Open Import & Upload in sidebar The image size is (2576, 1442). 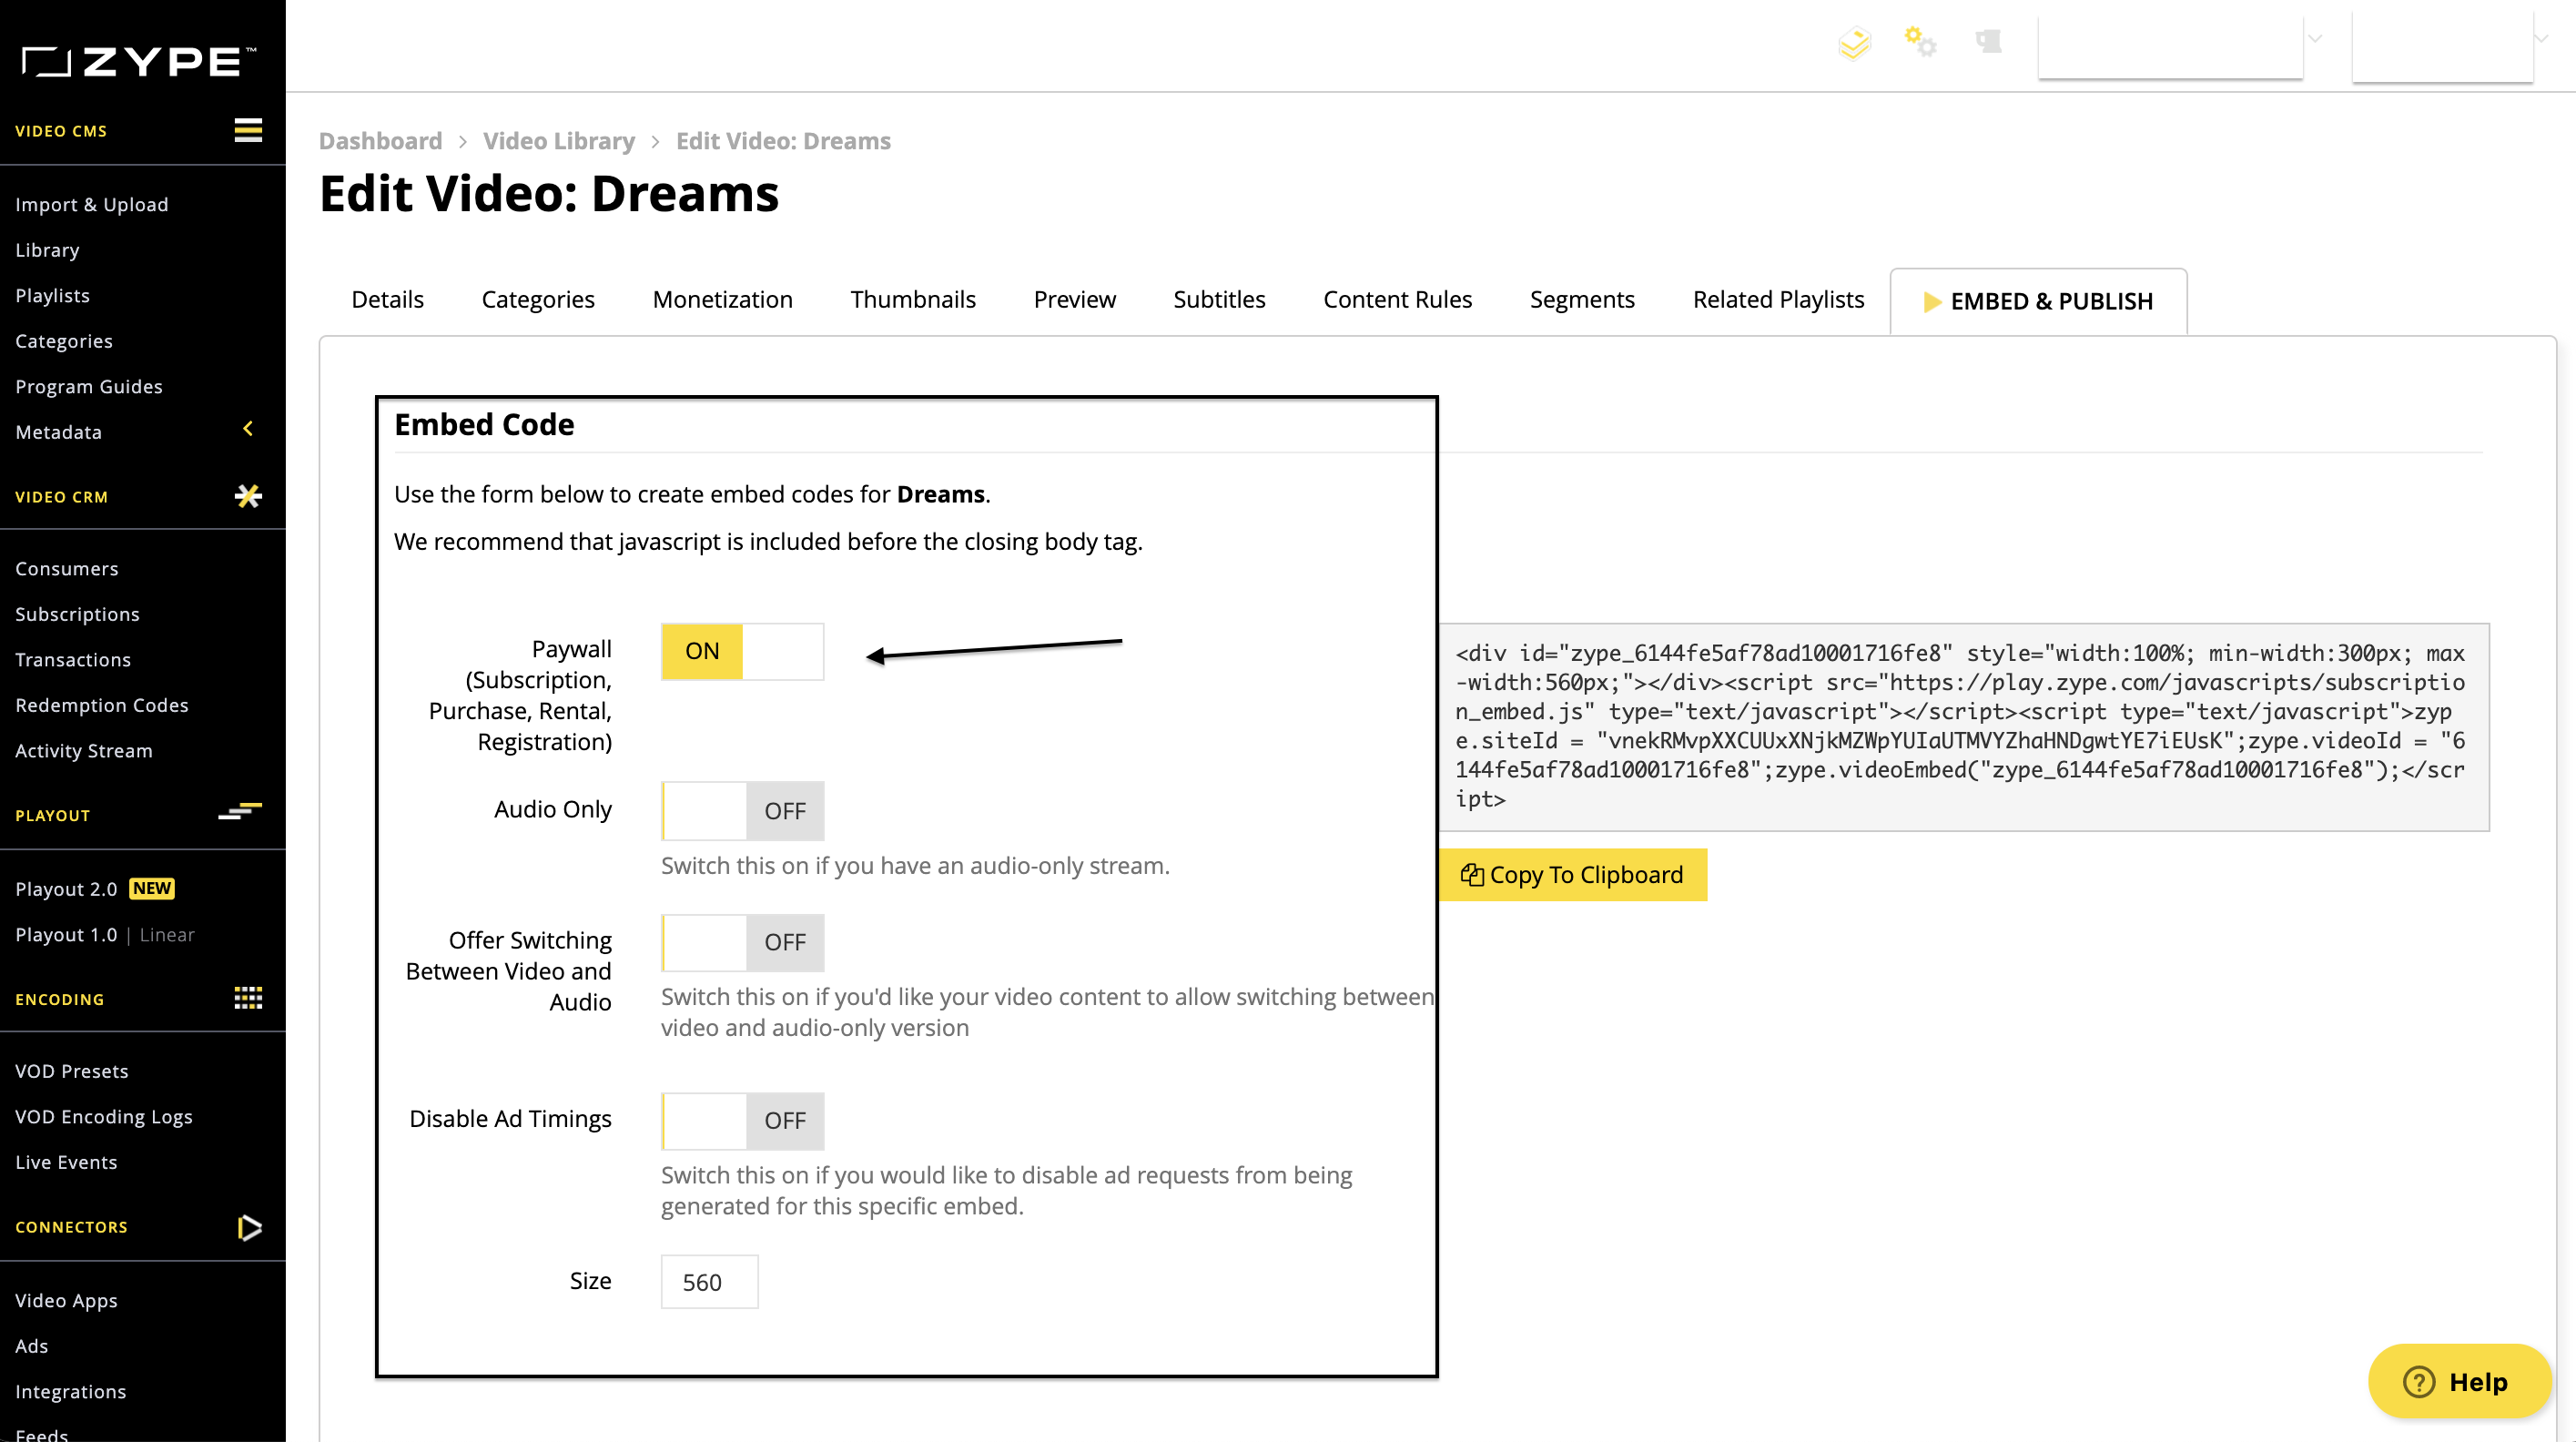92,204
